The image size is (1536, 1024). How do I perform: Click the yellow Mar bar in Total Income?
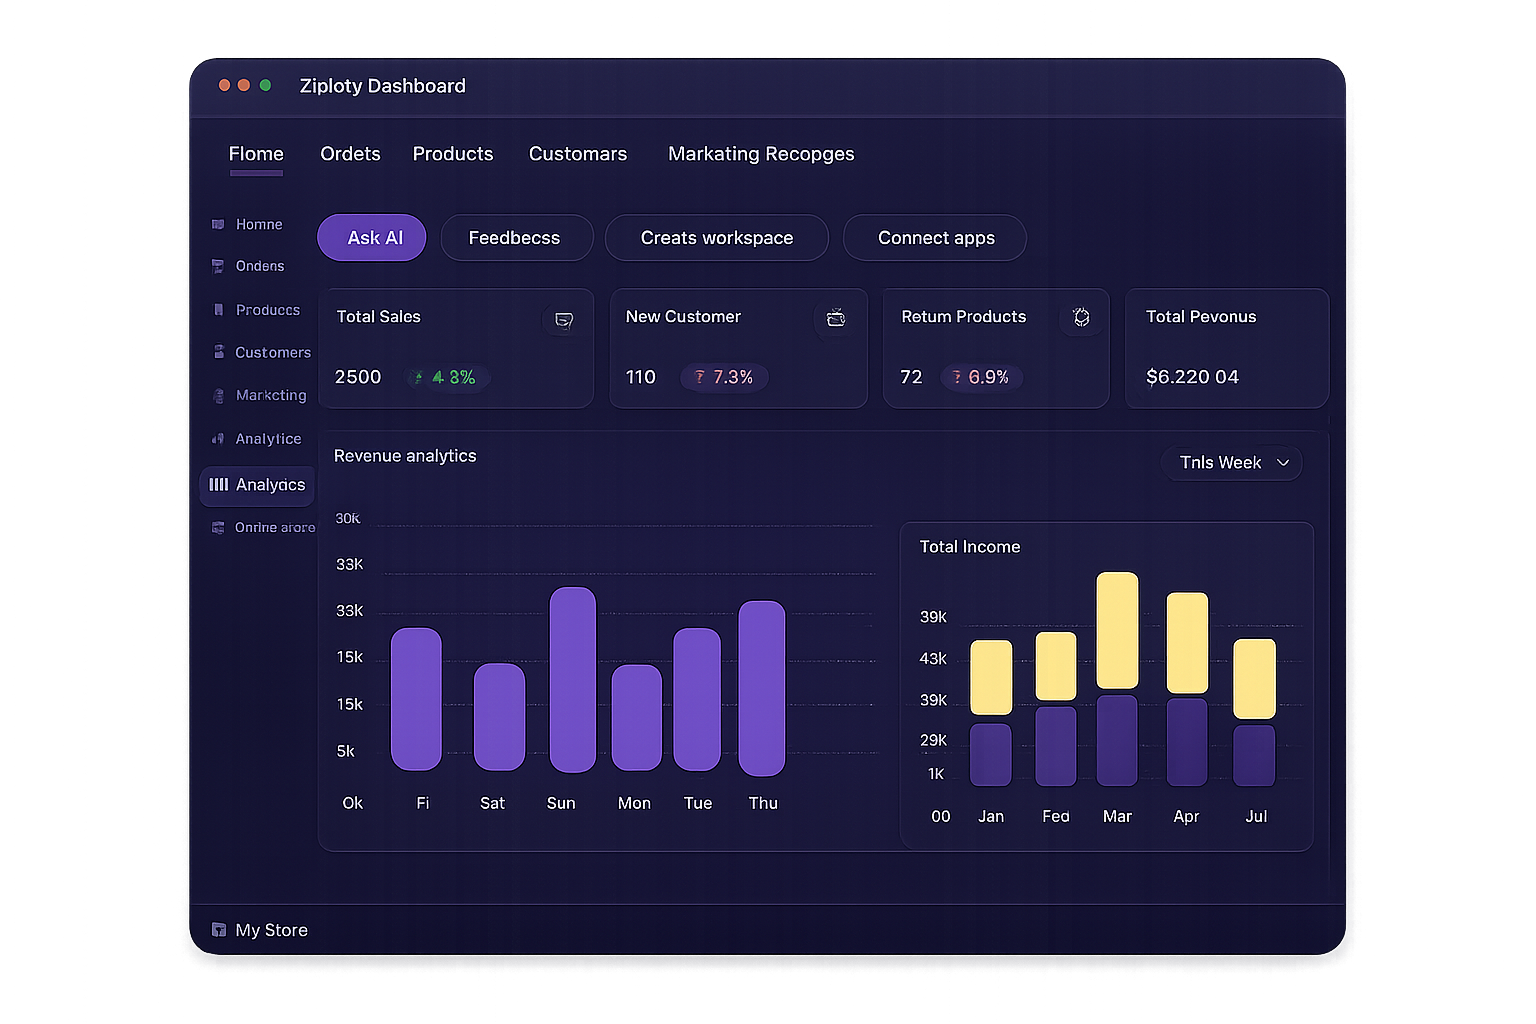[x=1117, y=630]
